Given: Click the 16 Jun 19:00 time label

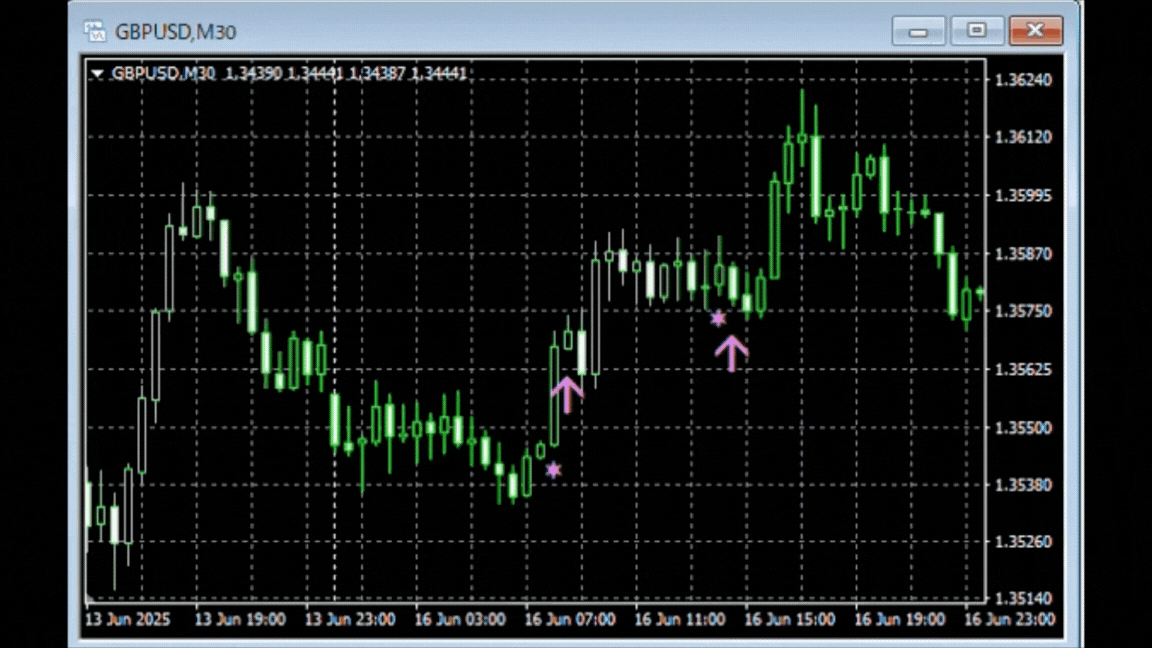Looking at the screenshot, I should click(899, 619).
